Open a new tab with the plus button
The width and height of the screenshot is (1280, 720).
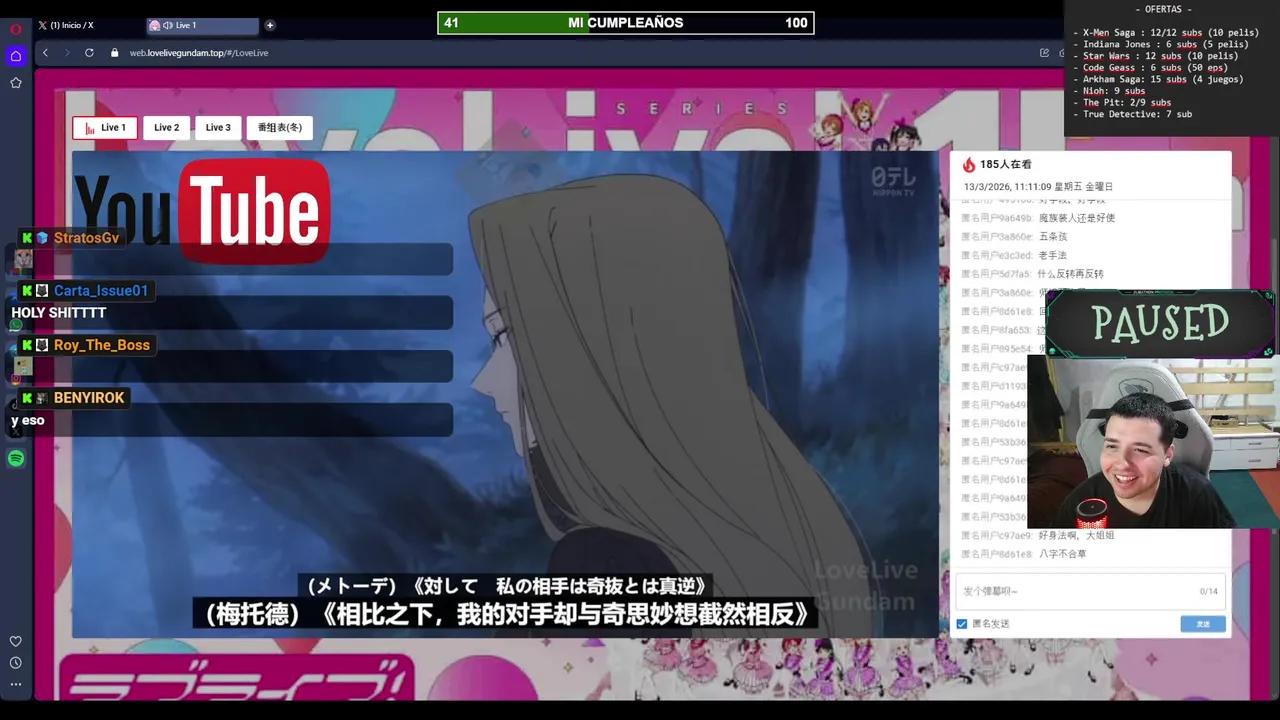(270, 25)
